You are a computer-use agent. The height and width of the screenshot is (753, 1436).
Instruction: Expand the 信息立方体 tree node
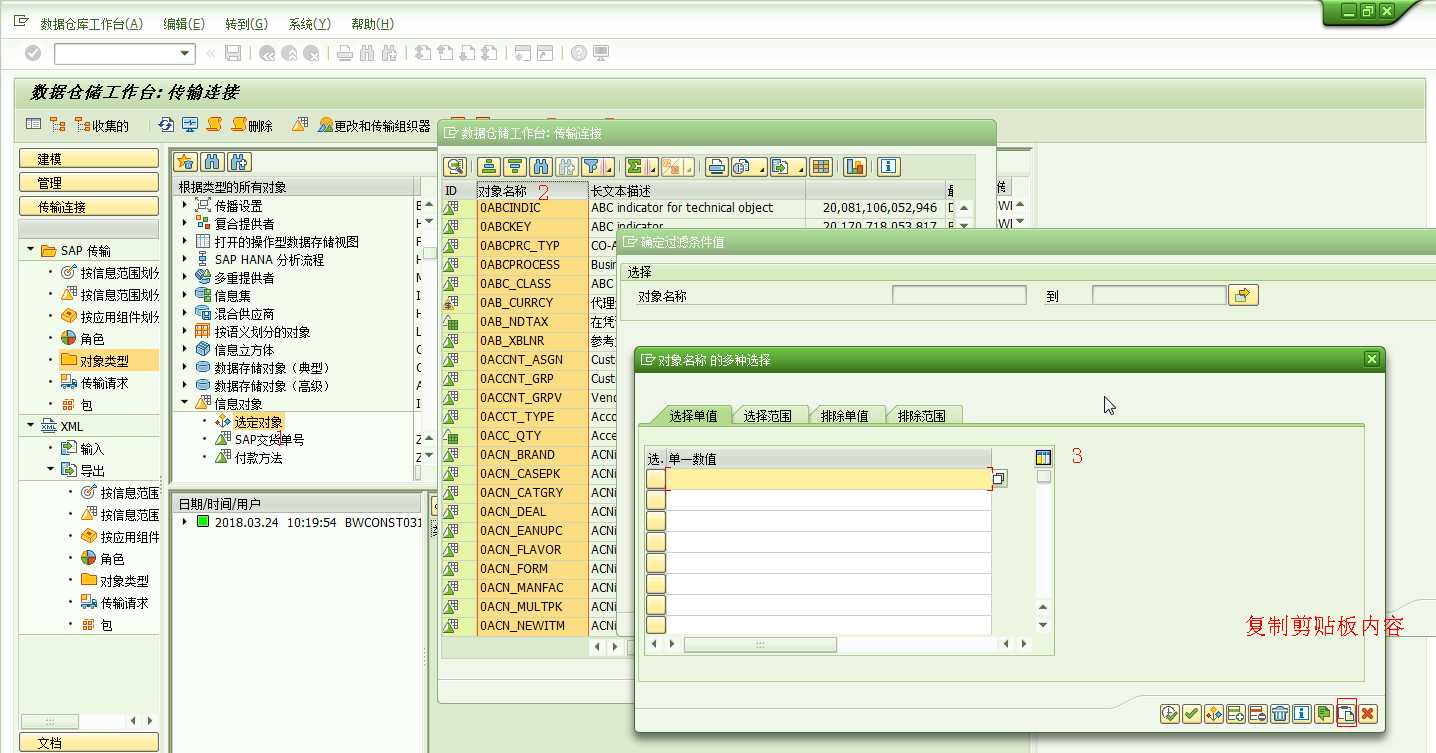[185, 349]
